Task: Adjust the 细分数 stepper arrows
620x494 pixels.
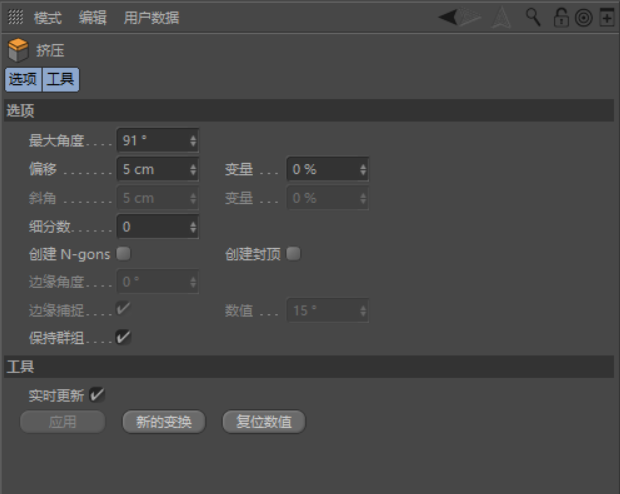Action: point(193,227)
